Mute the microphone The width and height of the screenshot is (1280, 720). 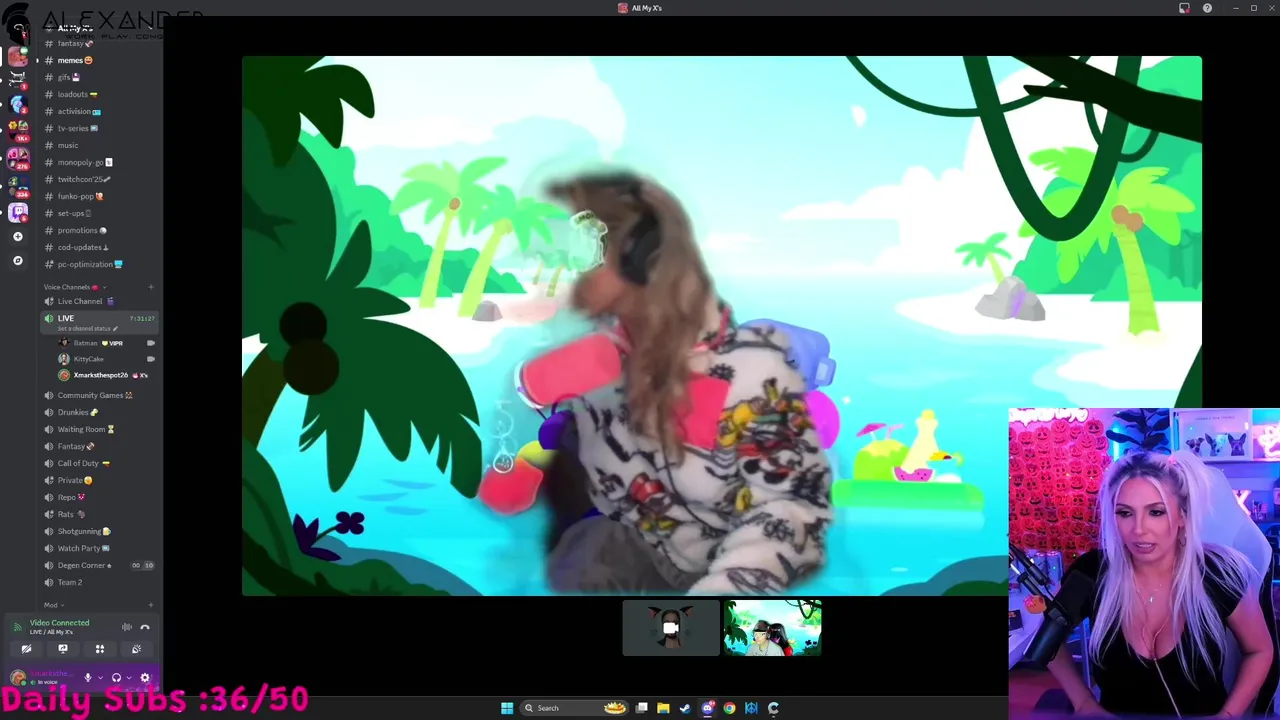[x=87, y=678]
